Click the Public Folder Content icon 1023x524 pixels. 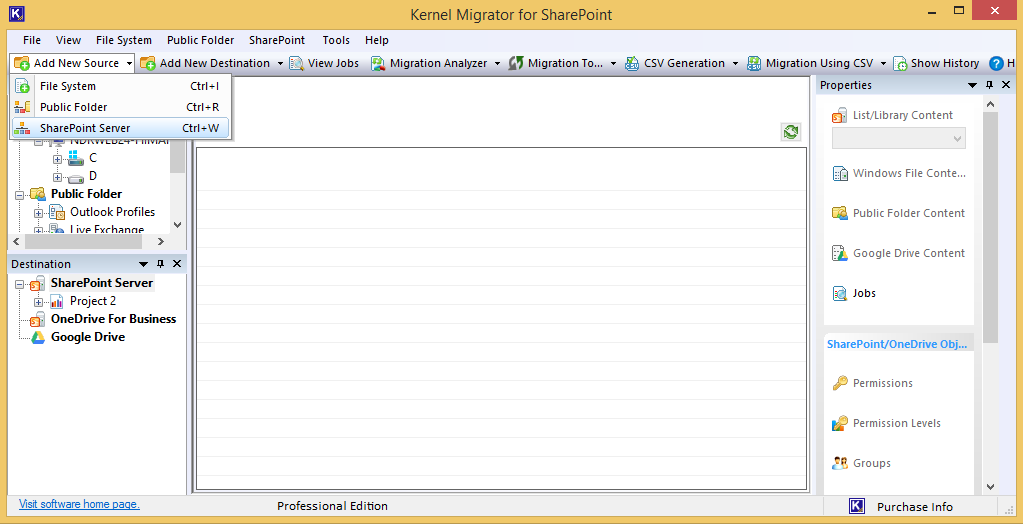(x=840, y=213)
